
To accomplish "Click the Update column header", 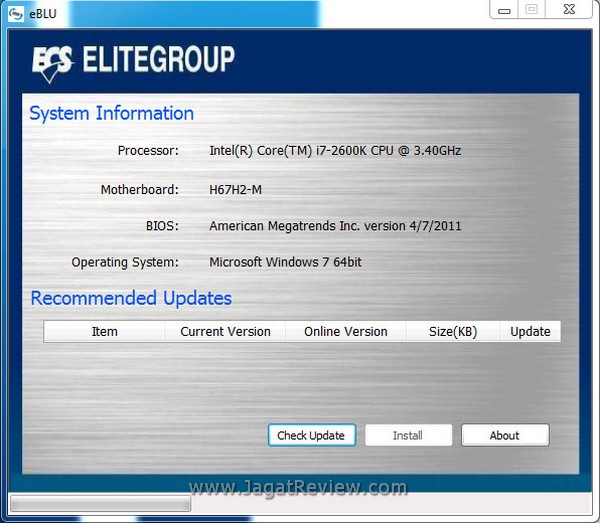I will click(x=530, y=331).
